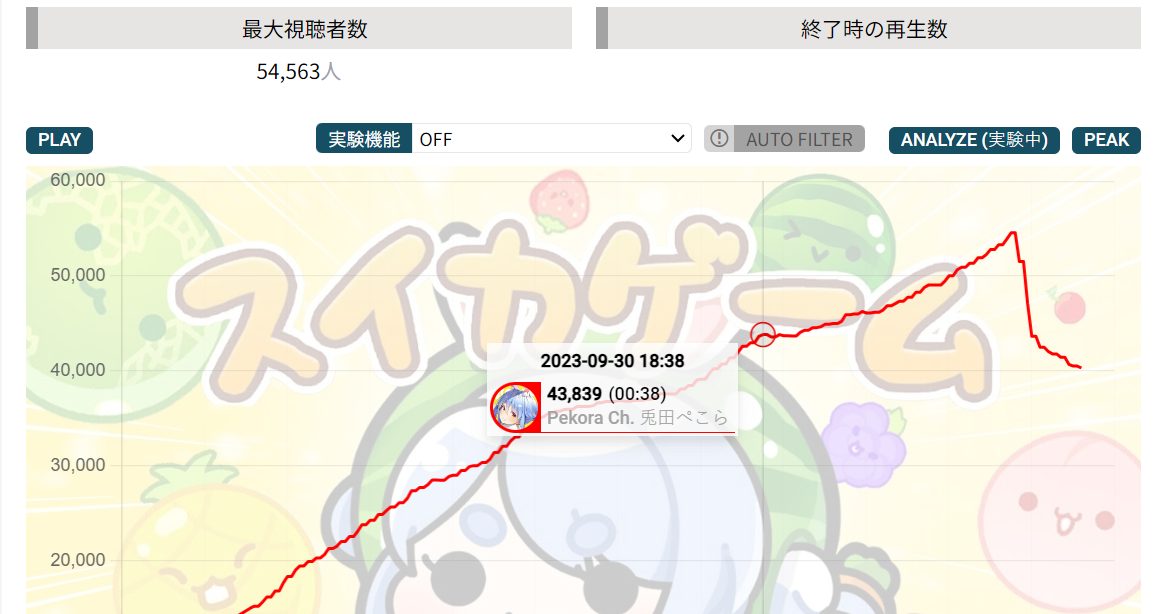Click the circle marker on the red line
1160x614 pixels.
(763, 335)
